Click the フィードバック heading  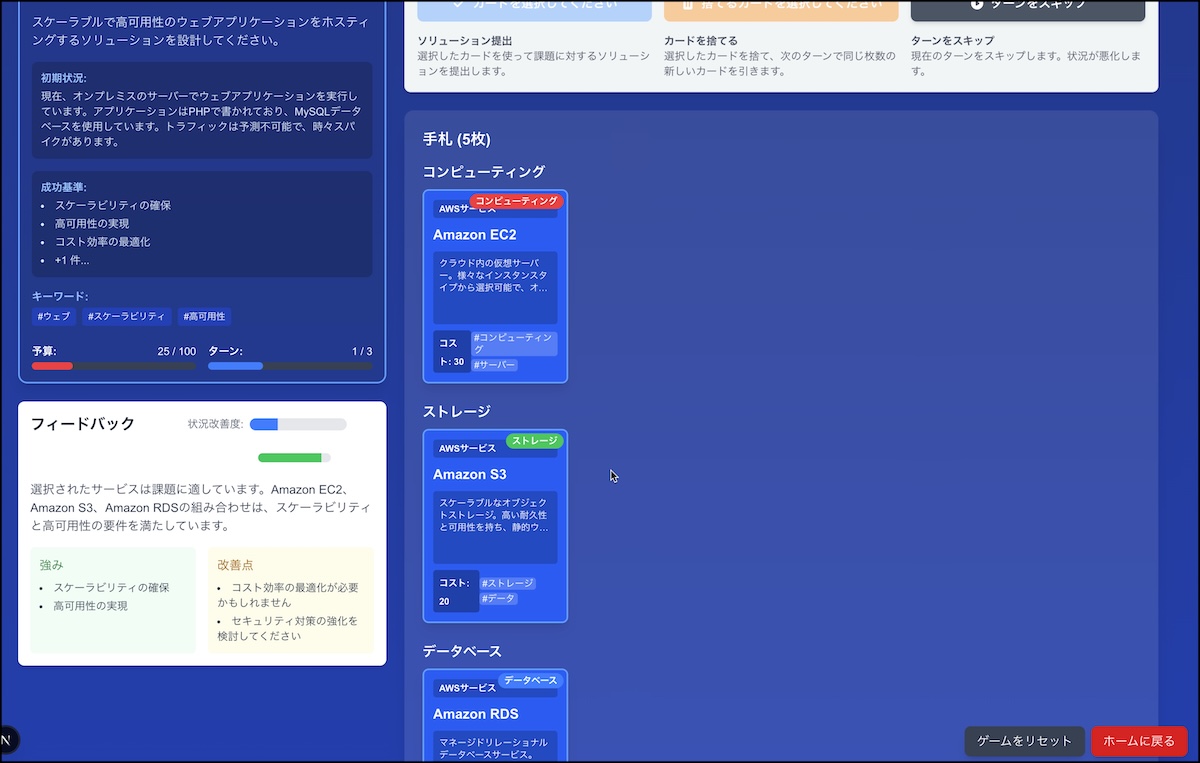(x=83, y=423)
